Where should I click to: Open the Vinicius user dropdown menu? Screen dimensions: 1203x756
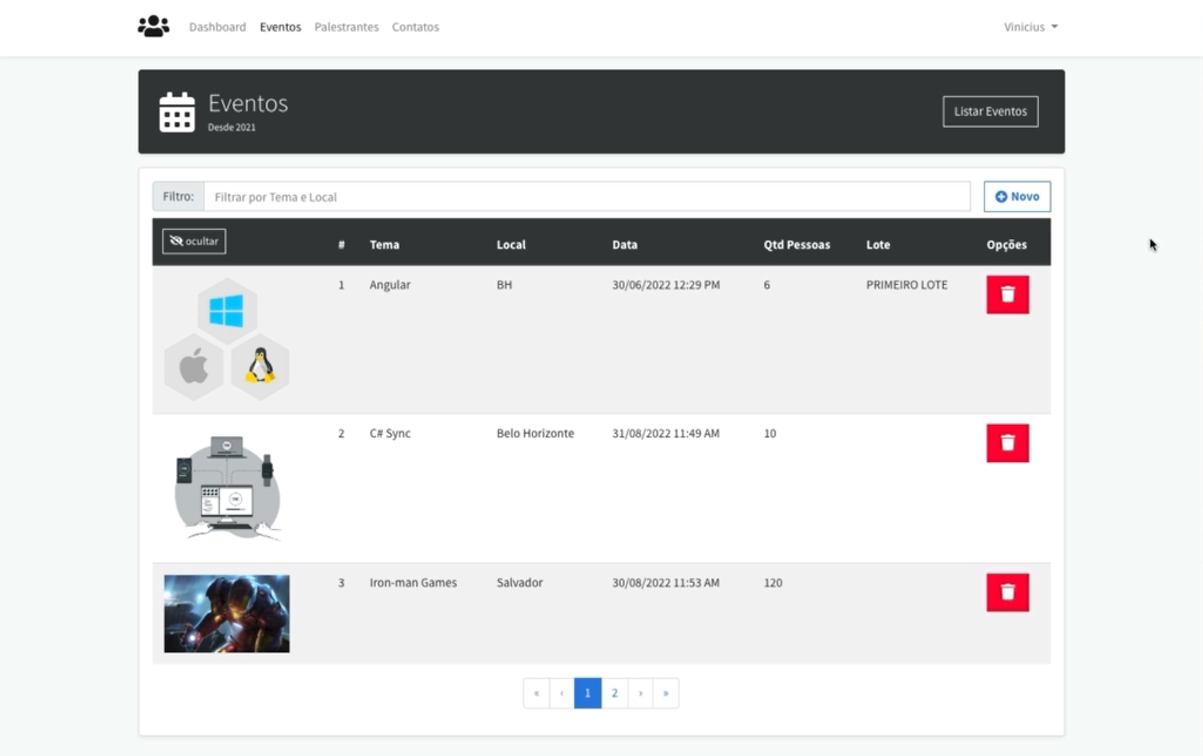[x=1030, y=27]
